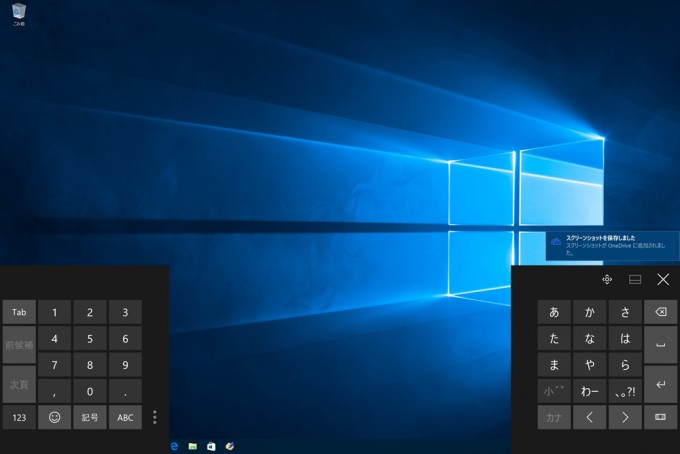Select the Recycle Bin desktop icon

tap(19, 15)
